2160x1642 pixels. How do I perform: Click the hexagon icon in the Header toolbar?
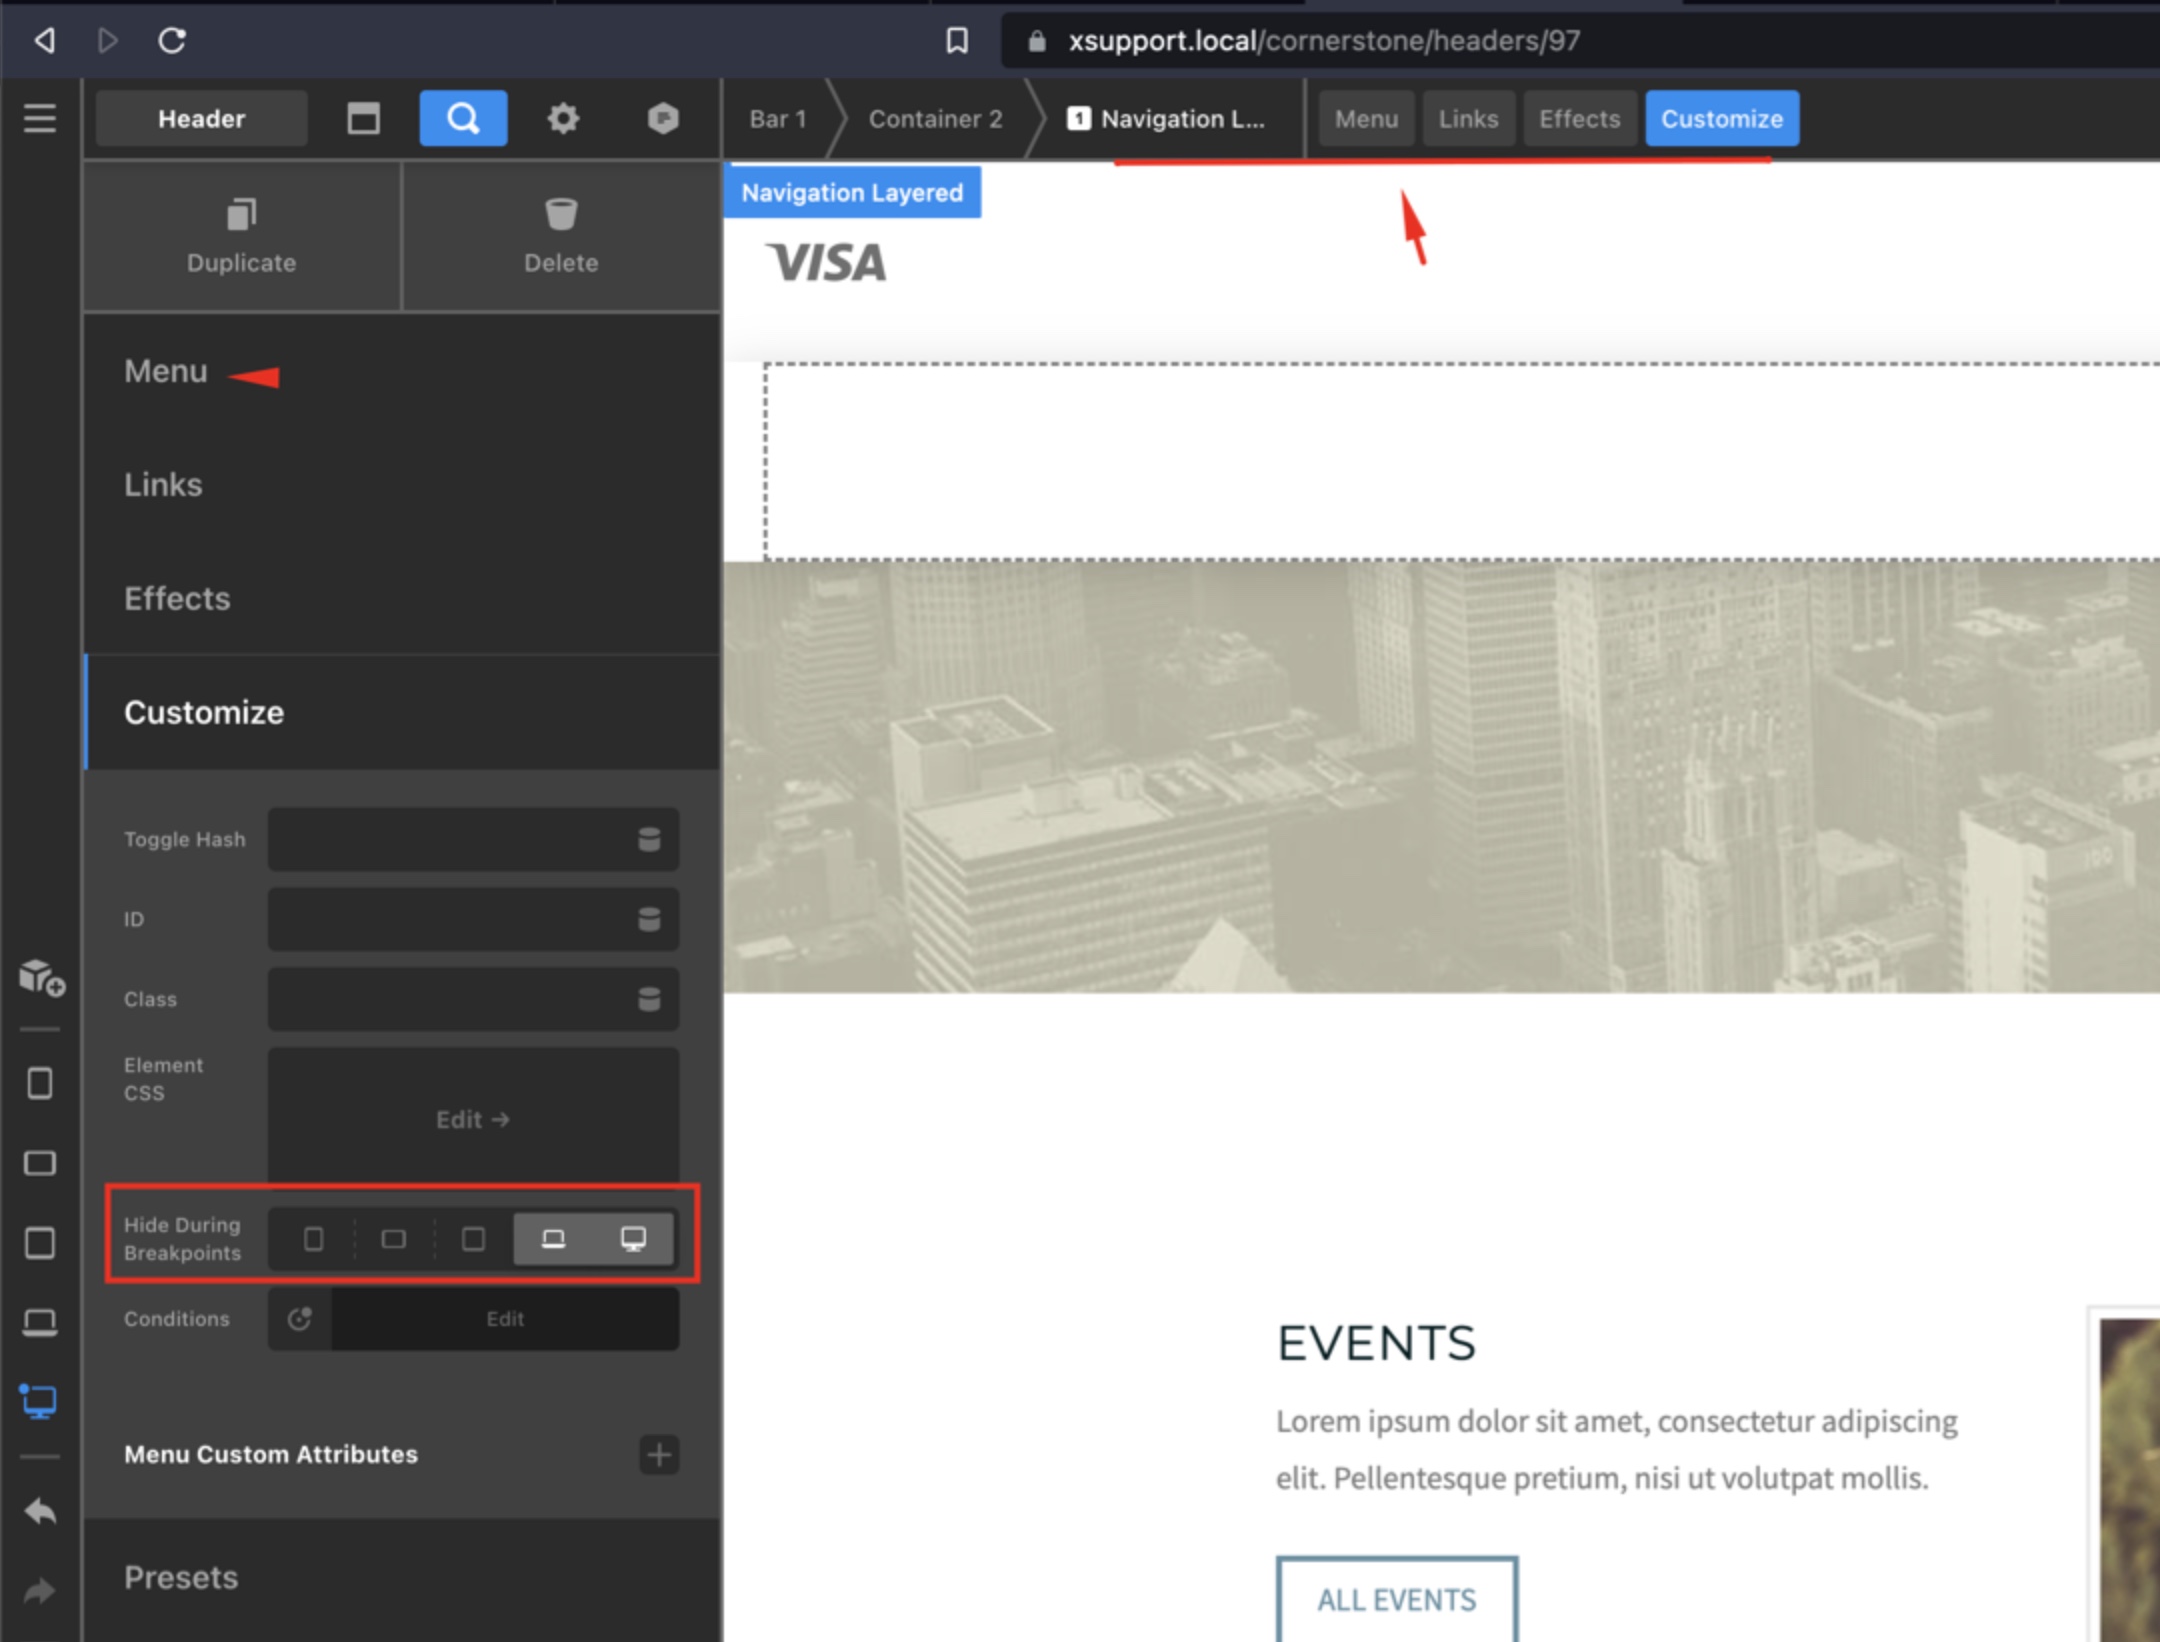(662, 118)
